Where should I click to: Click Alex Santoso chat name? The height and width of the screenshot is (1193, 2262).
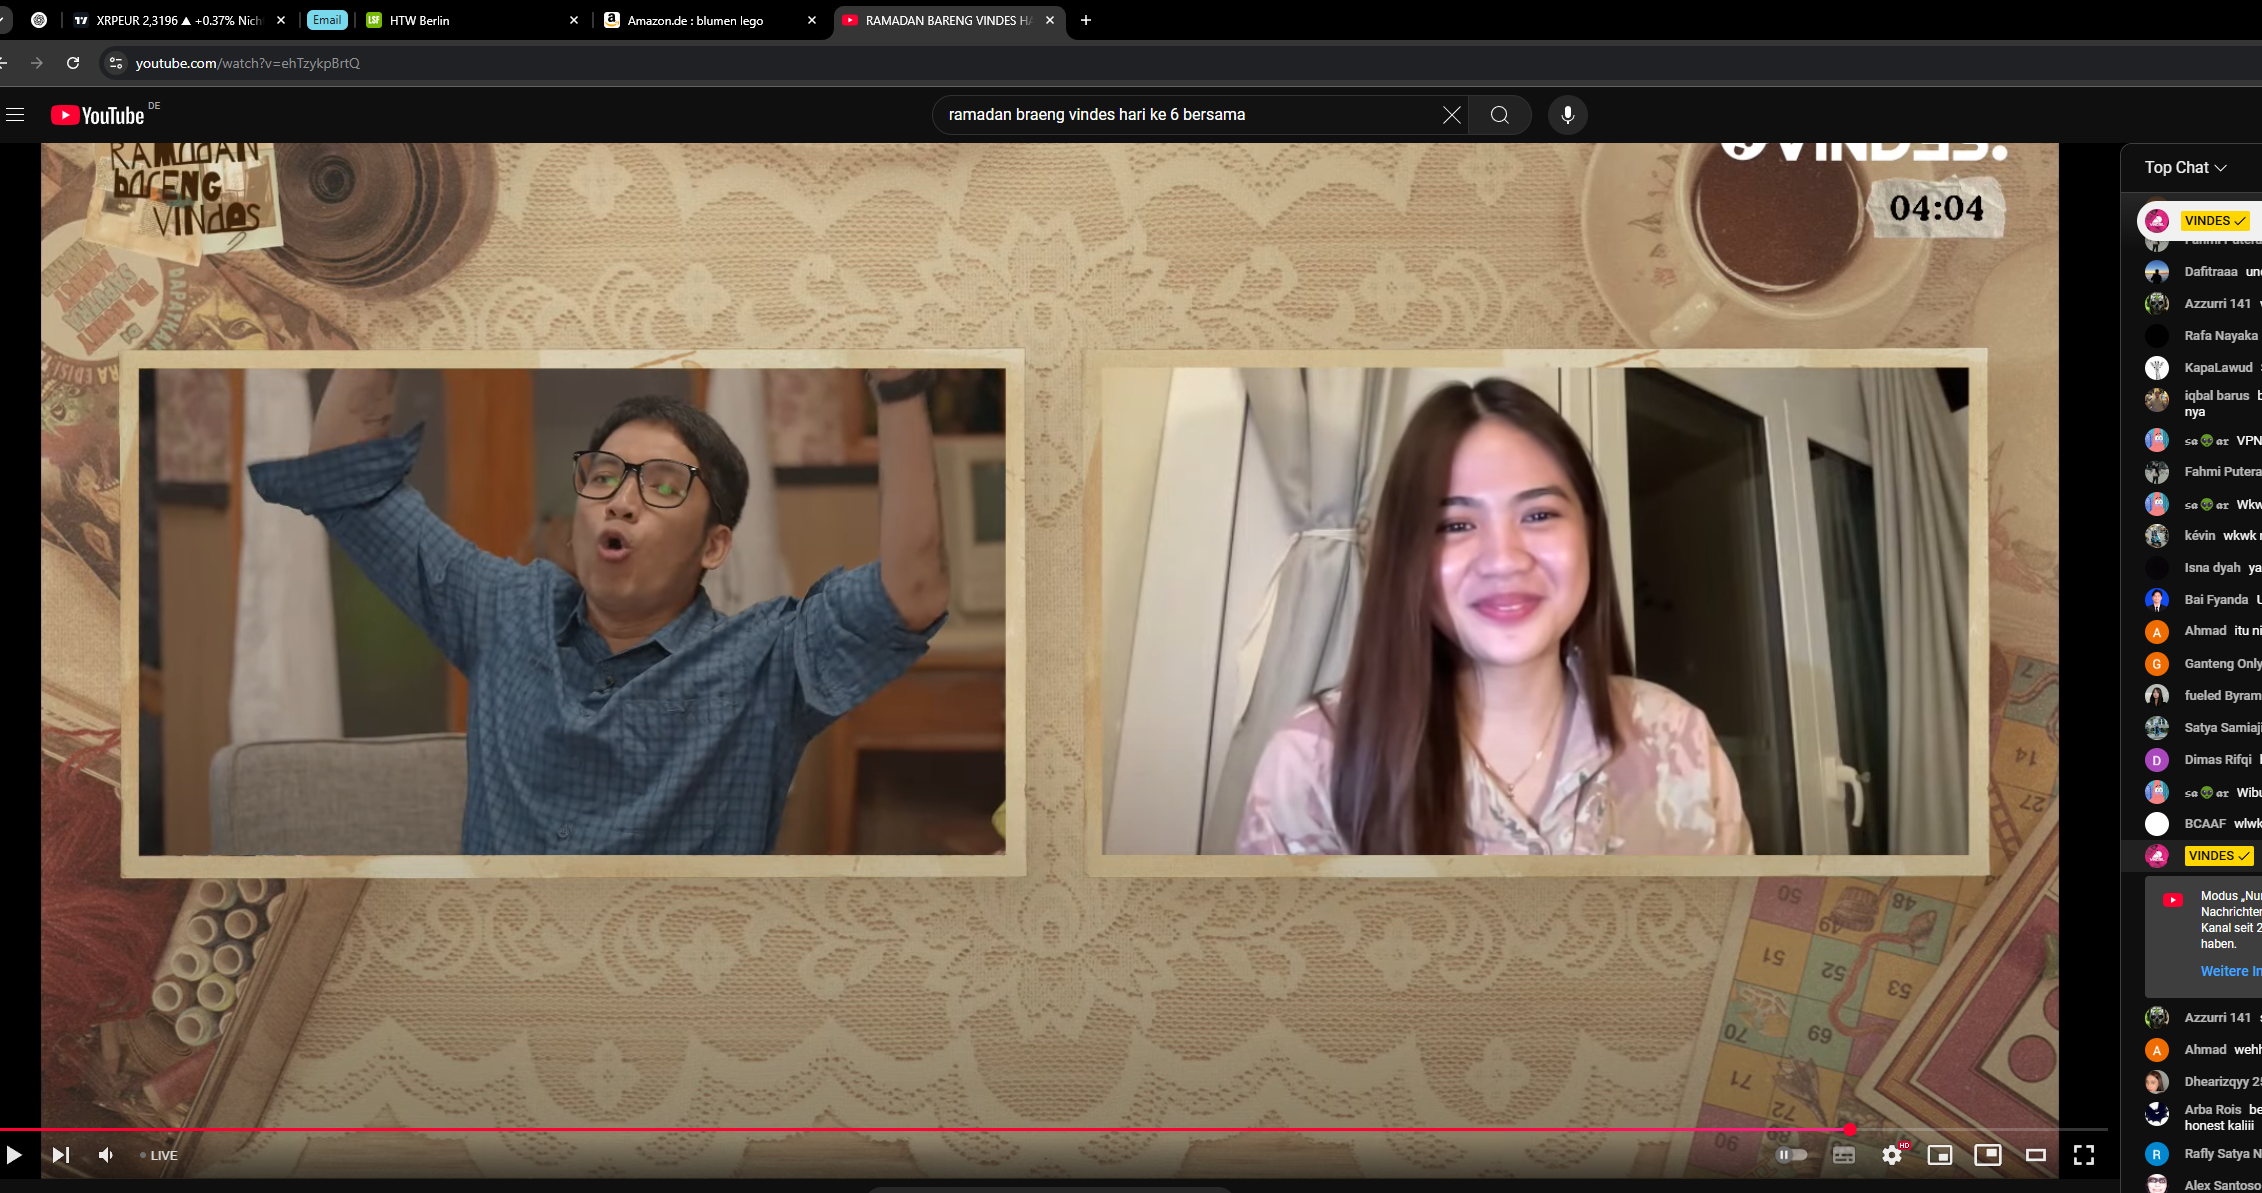point(2223,1185)
